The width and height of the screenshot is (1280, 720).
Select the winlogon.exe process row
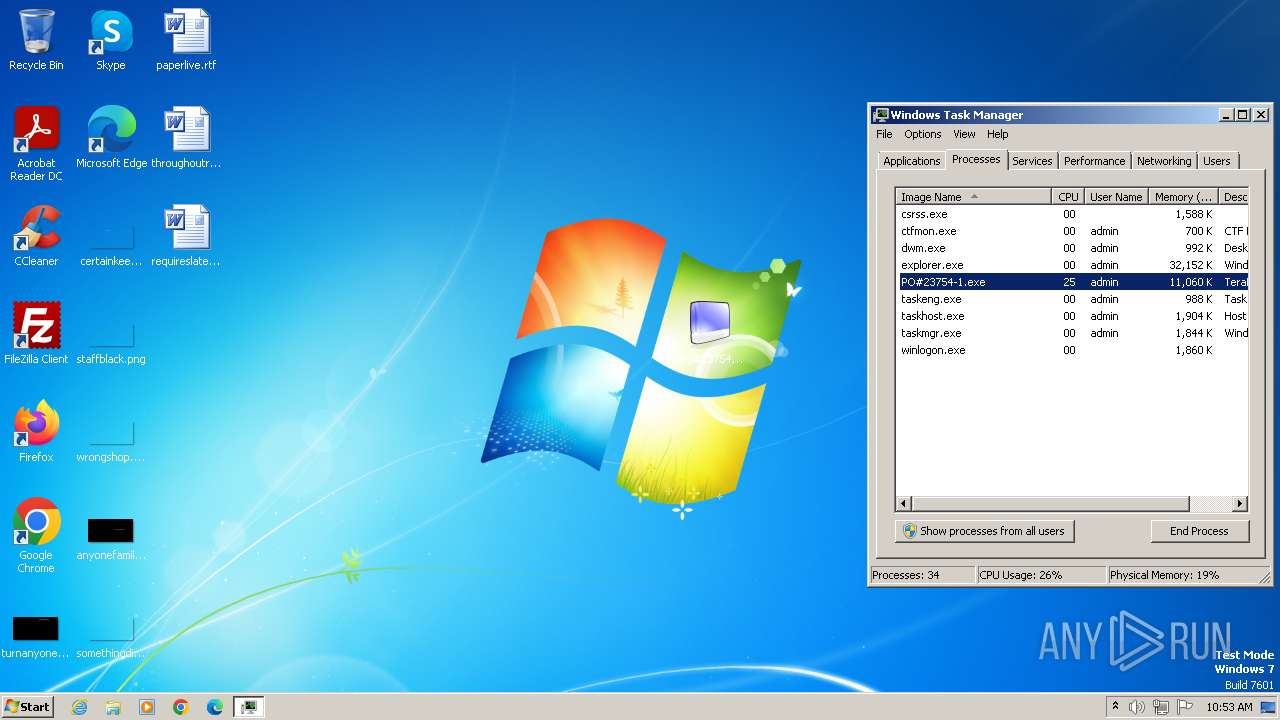click(x=1072, y=350)
